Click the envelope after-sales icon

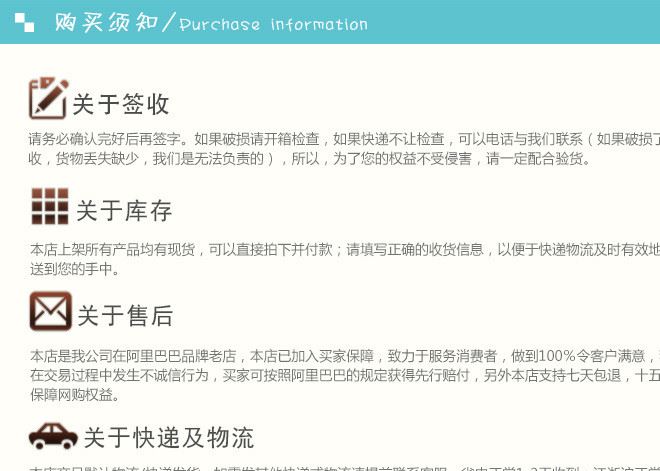(51, 311)
